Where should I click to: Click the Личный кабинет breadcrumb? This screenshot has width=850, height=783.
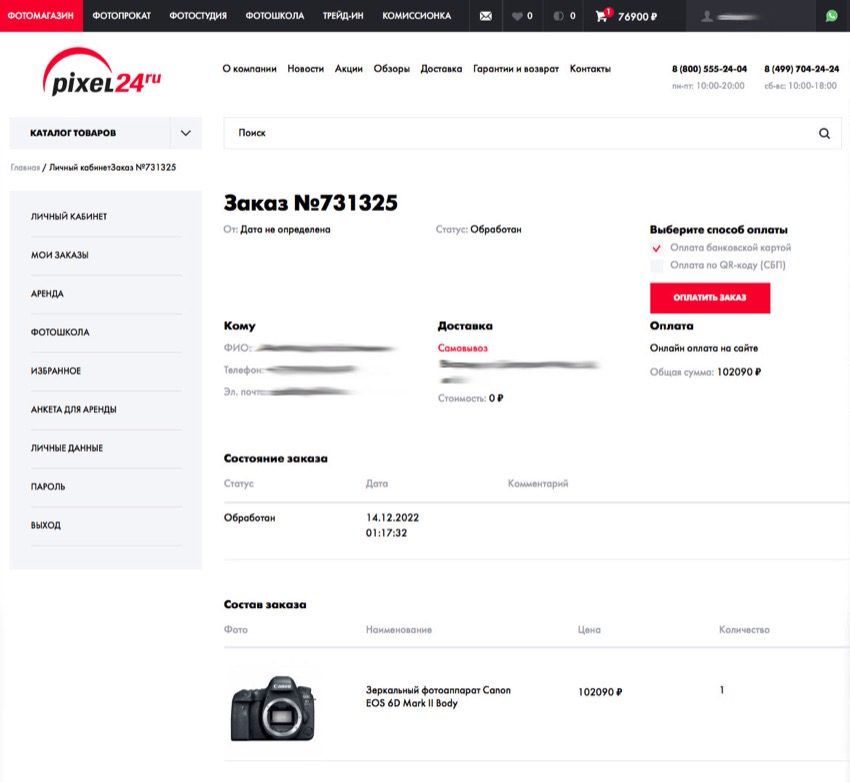[x=80, y=168]
